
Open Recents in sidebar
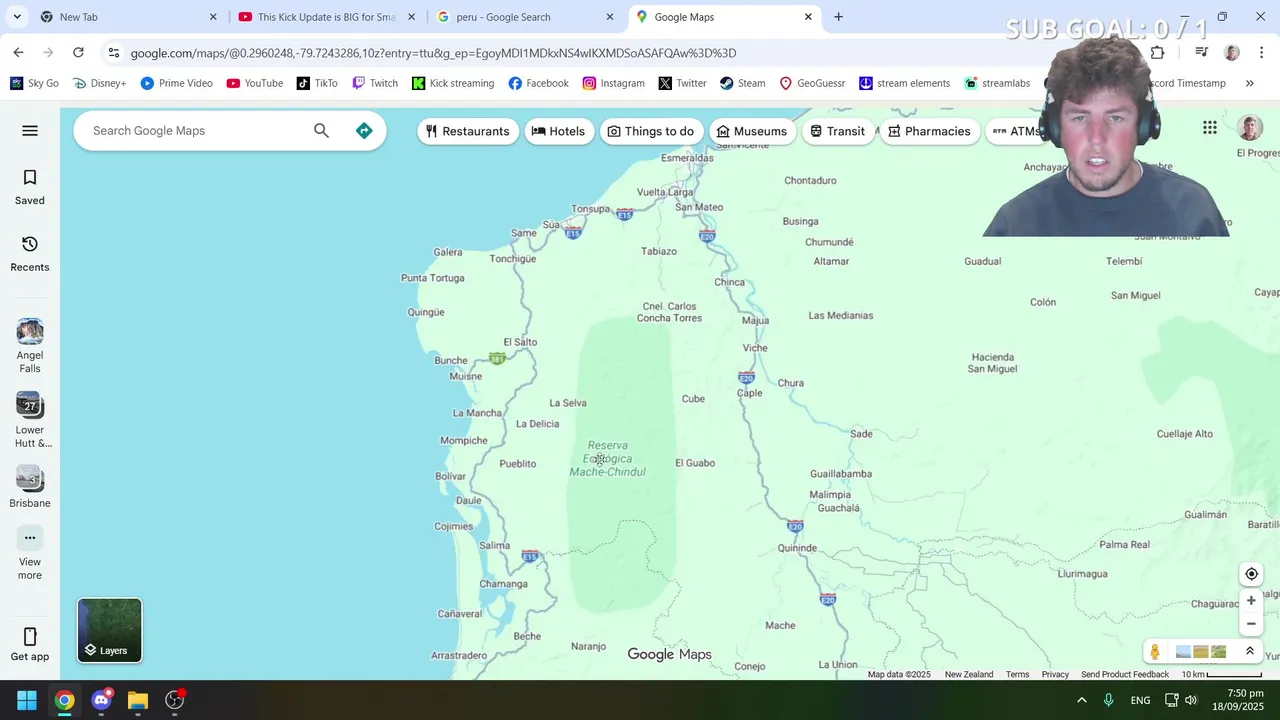click(30, 254)
